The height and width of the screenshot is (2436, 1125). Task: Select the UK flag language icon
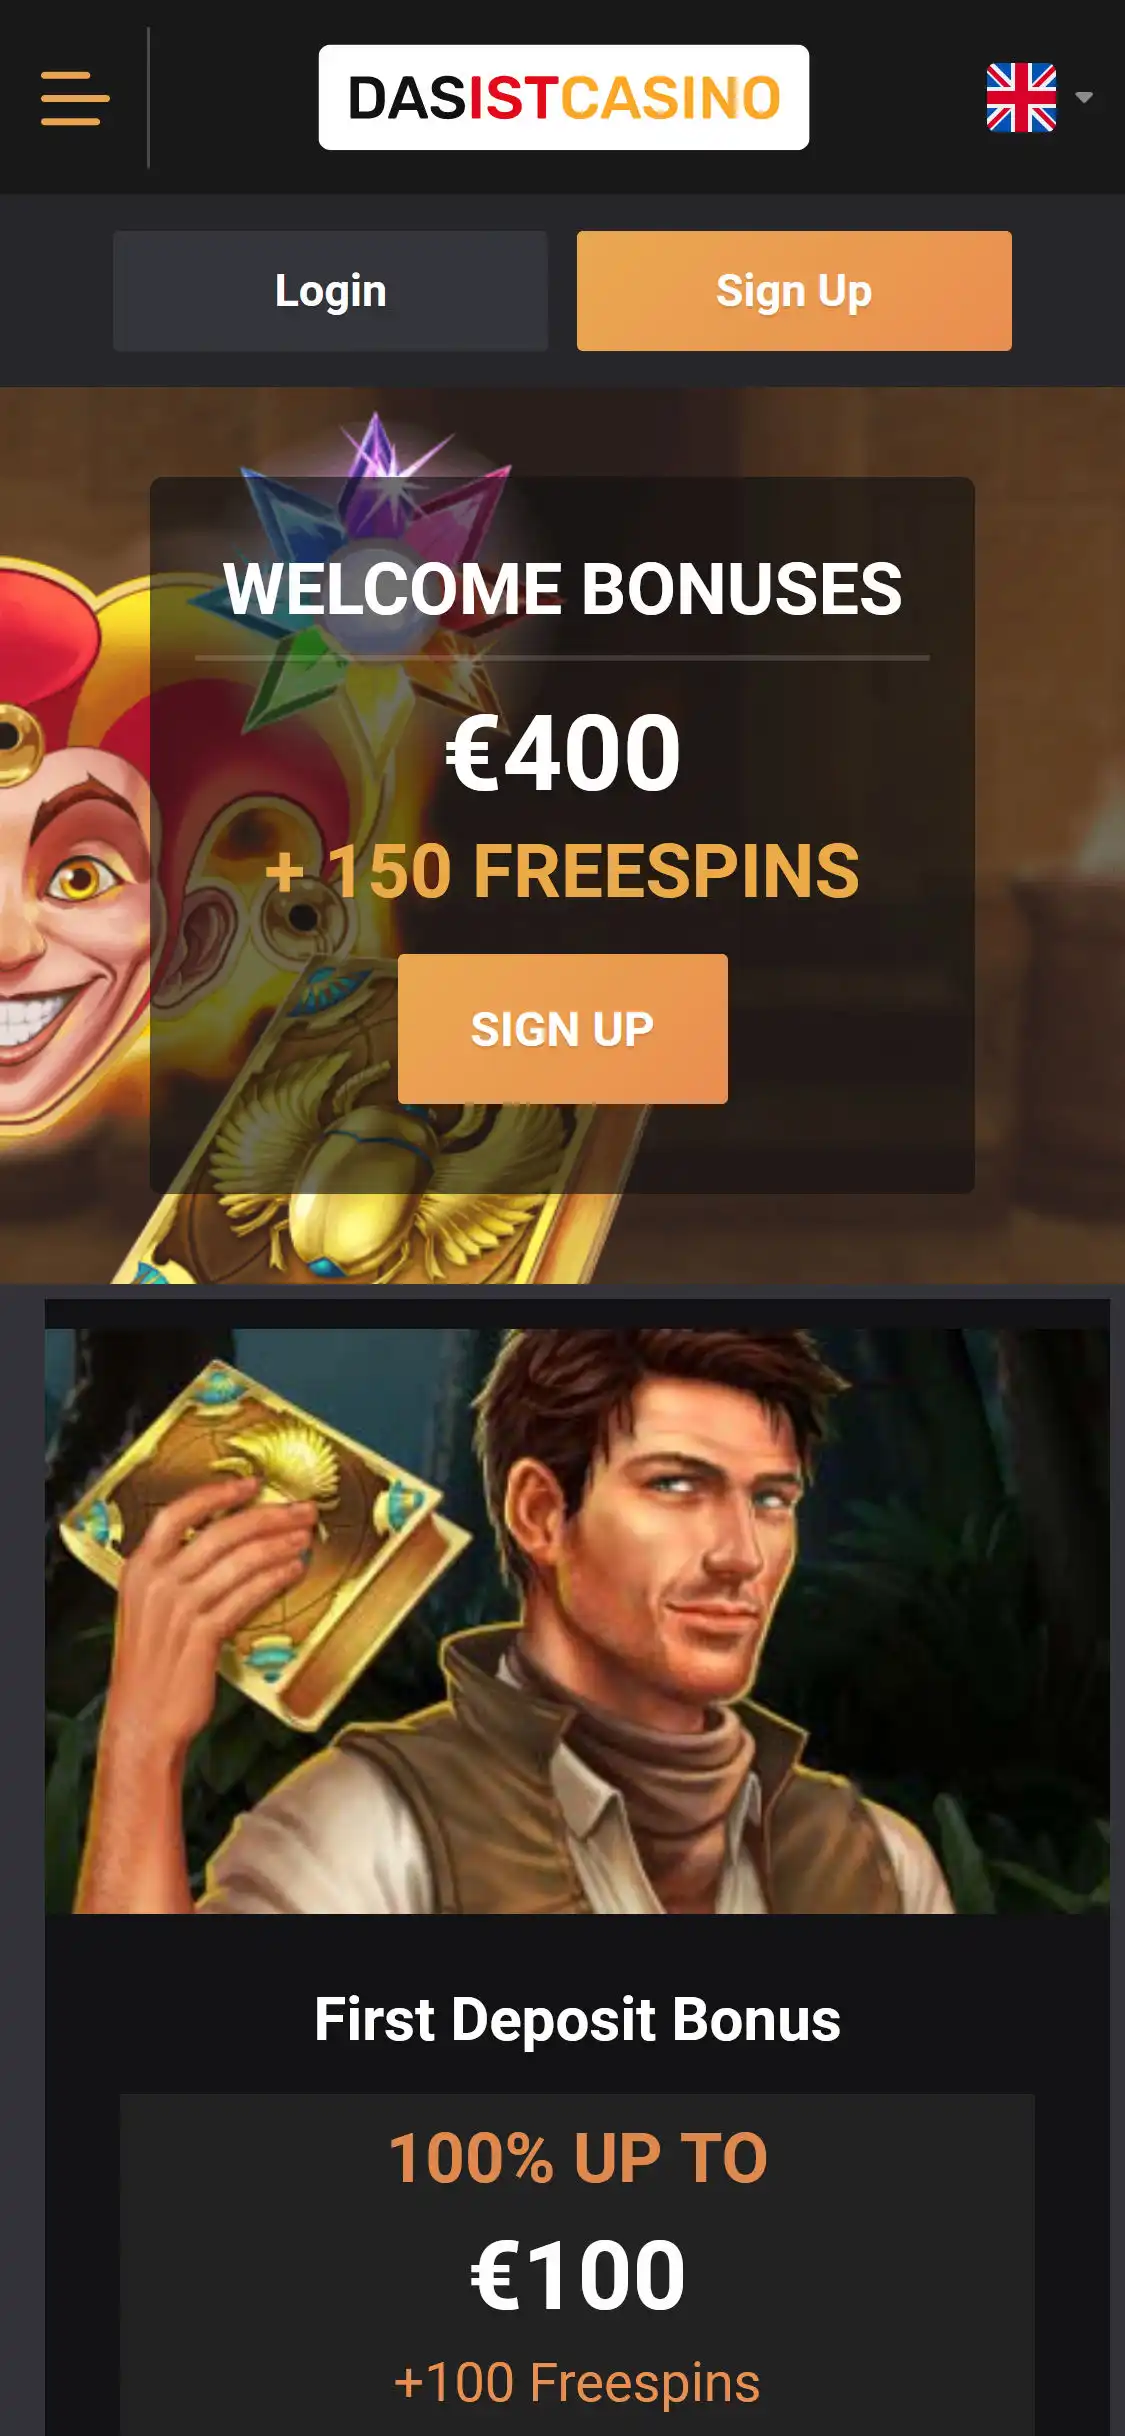(1021, 97)
